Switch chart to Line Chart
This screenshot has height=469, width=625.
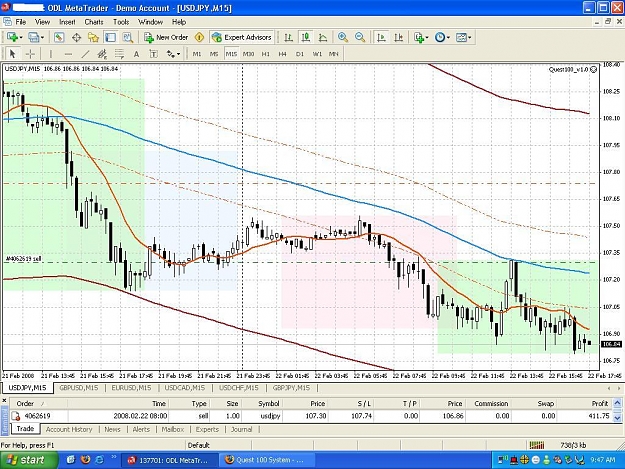[x=323, y=37]
